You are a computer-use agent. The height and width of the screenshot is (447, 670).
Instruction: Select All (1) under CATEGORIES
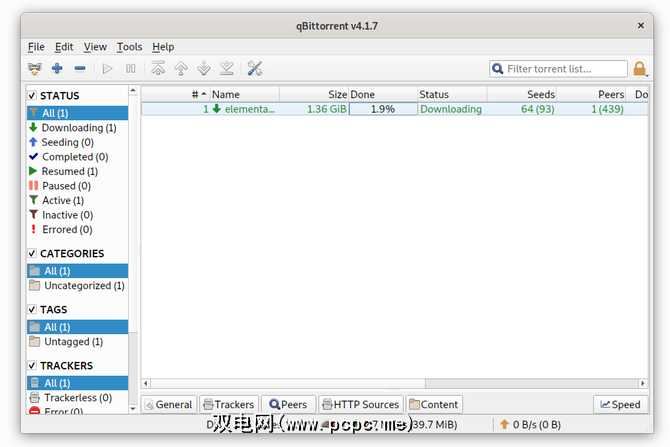click(x=78, y=271)
